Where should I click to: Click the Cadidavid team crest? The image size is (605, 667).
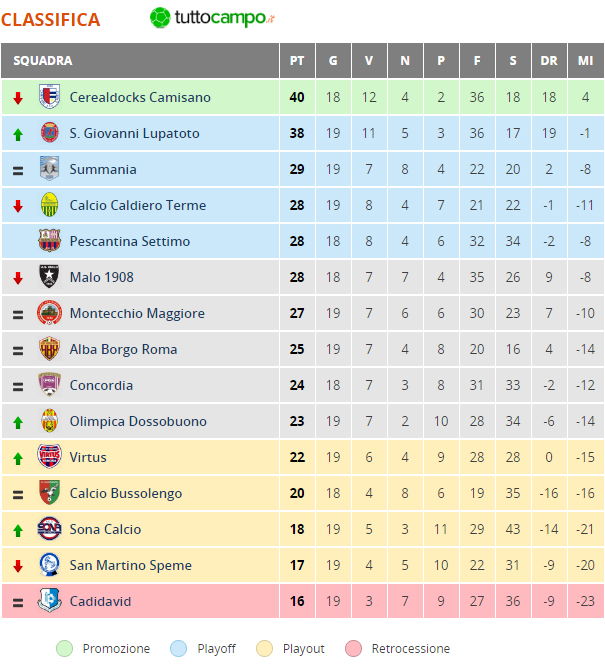[49, 600]
